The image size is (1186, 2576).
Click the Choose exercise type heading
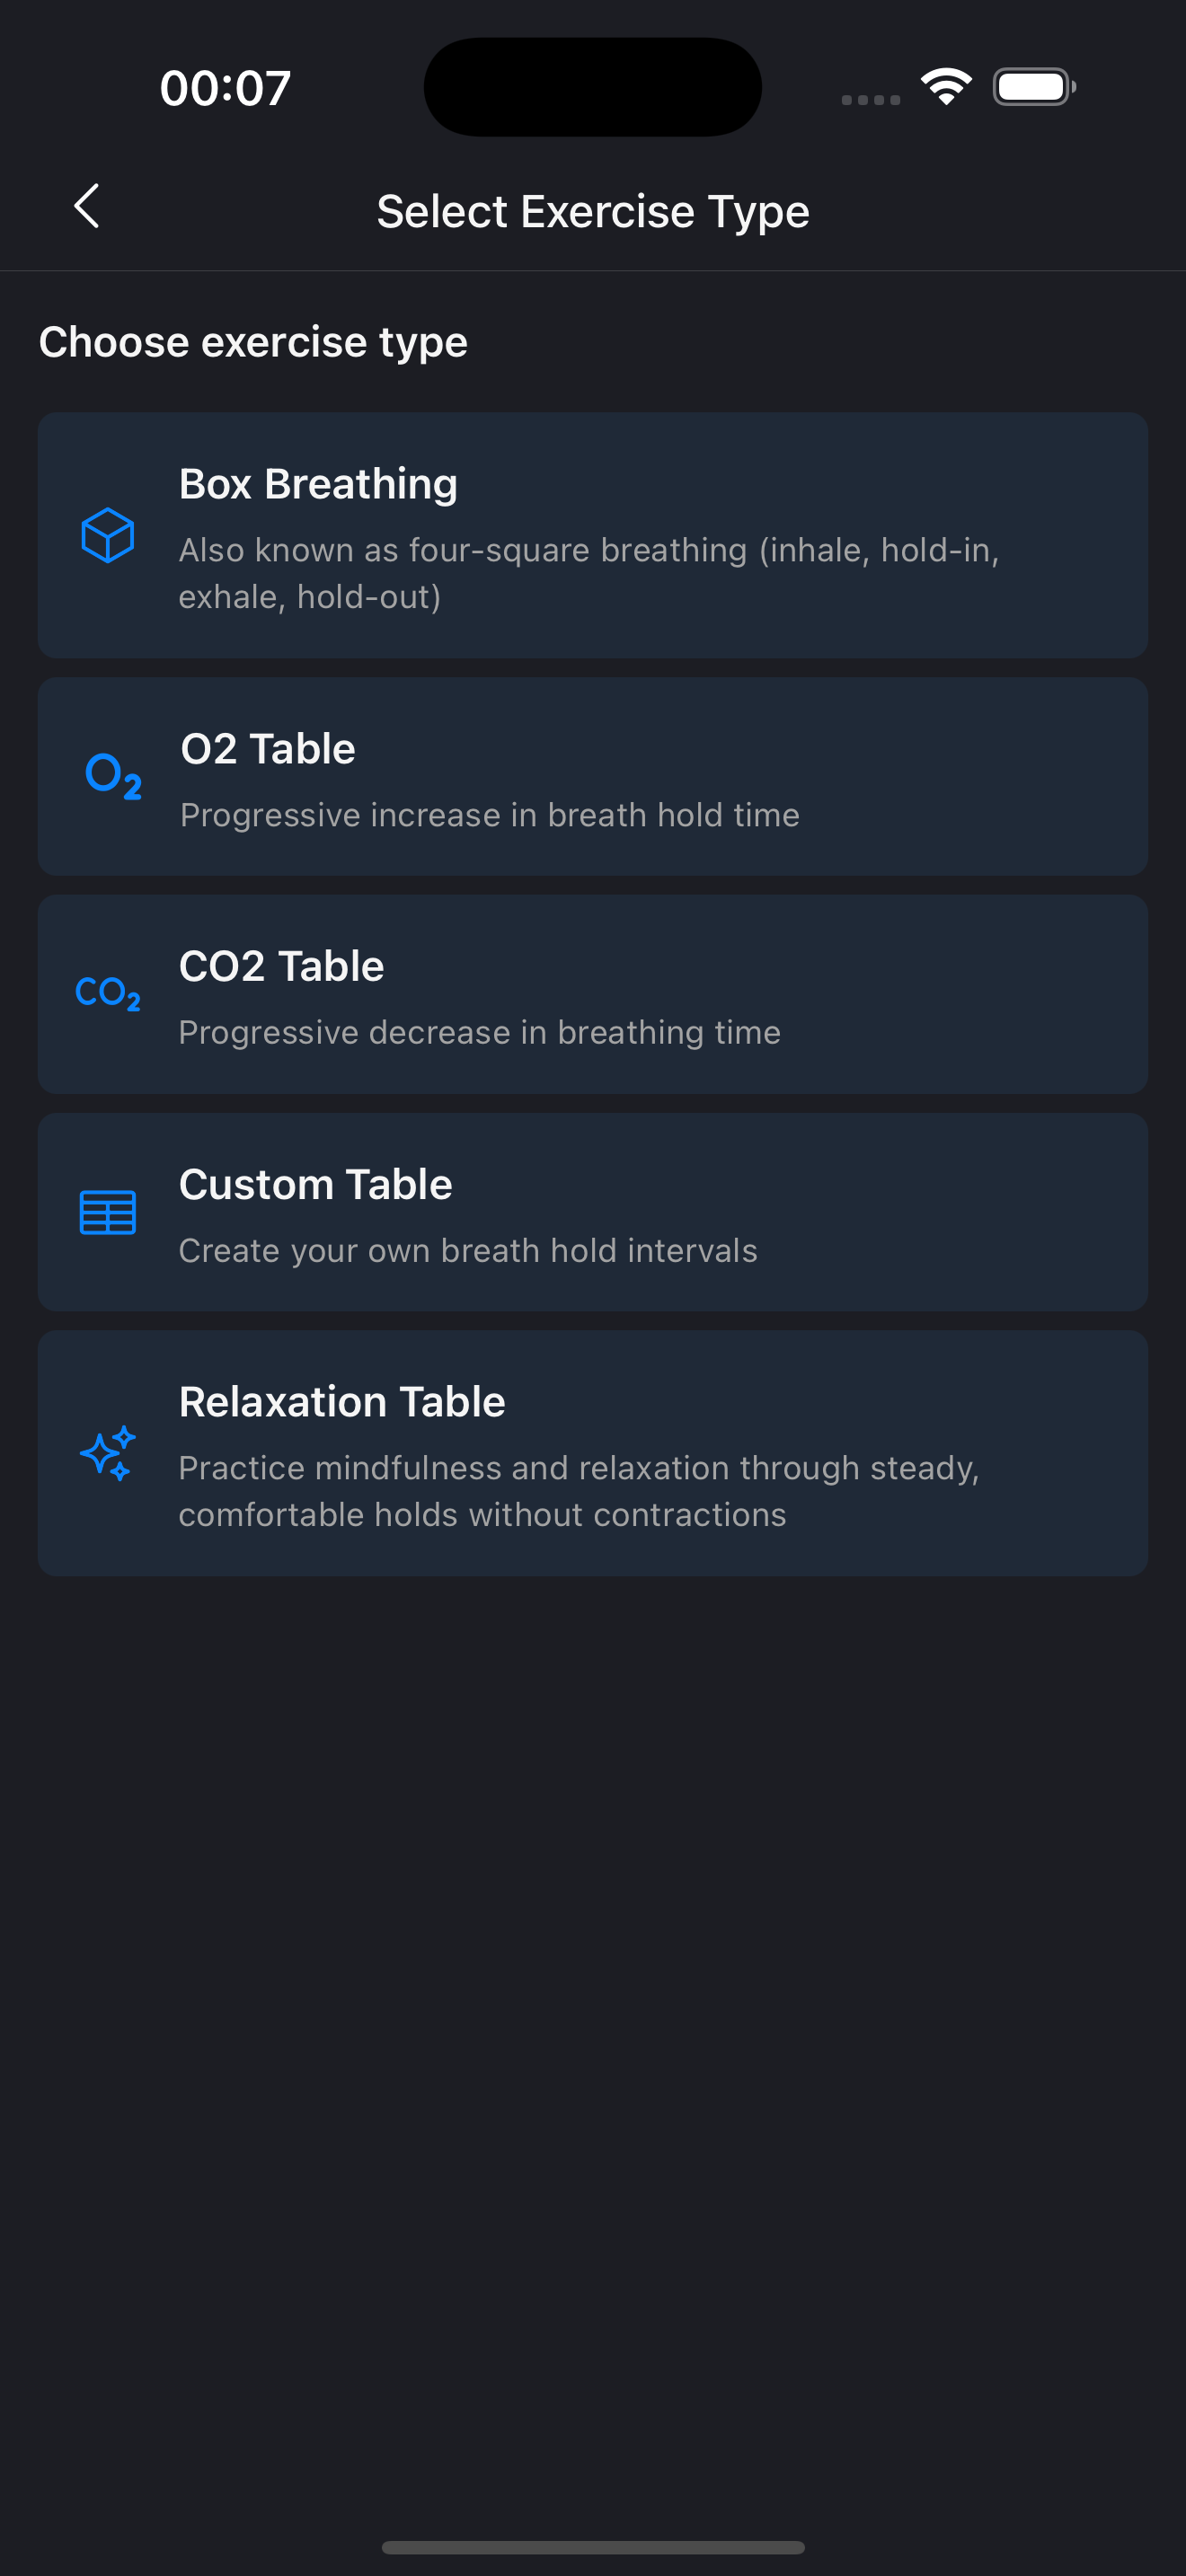pos(252,341)
